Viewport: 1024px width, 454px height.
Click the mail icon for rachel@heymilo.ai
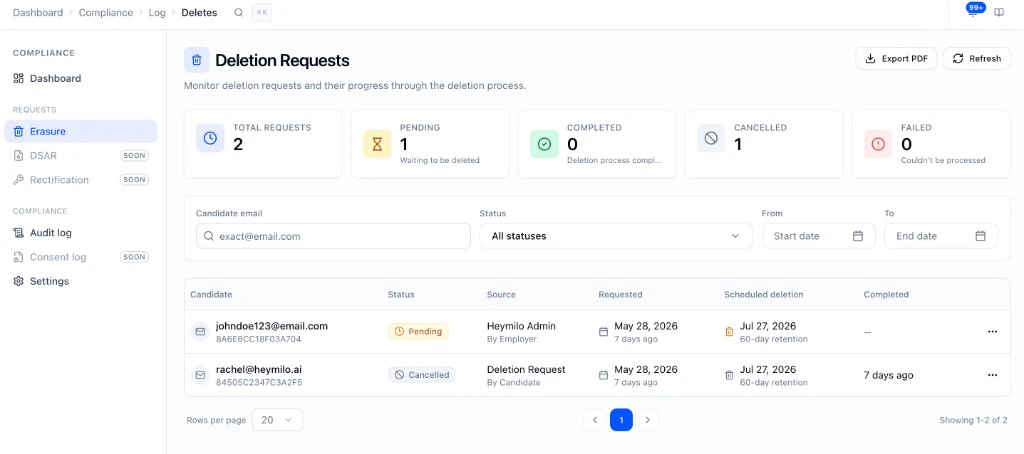point(199,376)
